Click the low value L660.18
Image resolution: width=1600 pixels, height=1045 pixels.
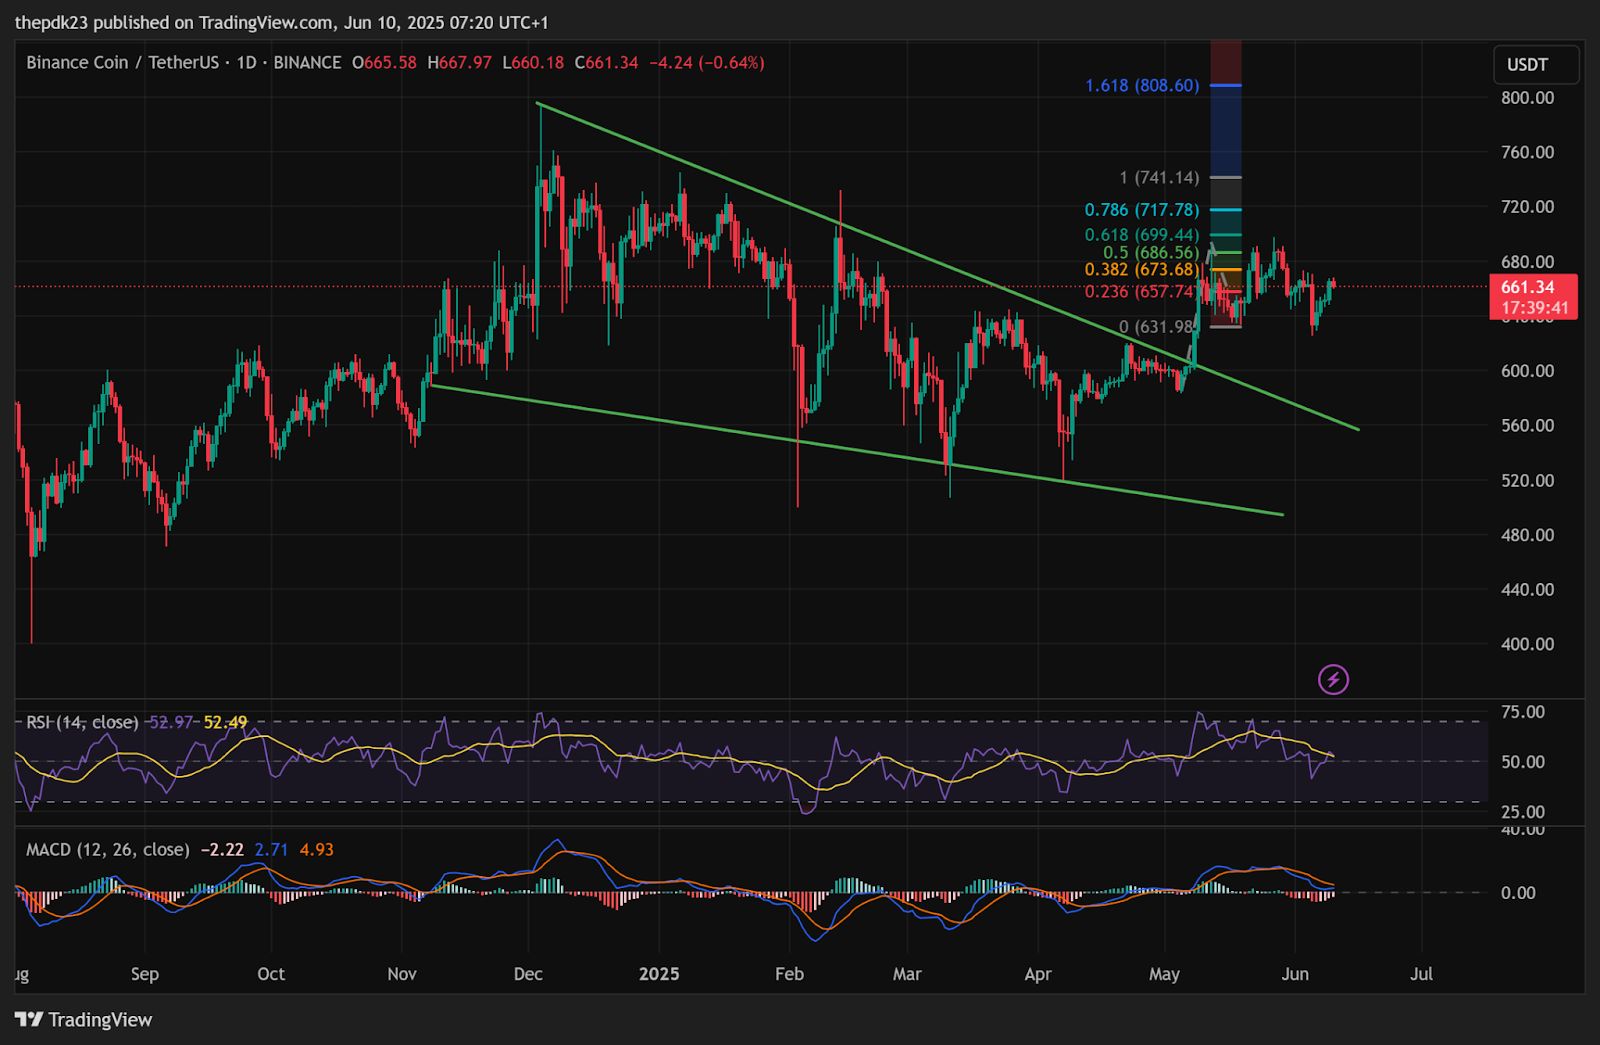pyautogui.click(x=533, y=62)
